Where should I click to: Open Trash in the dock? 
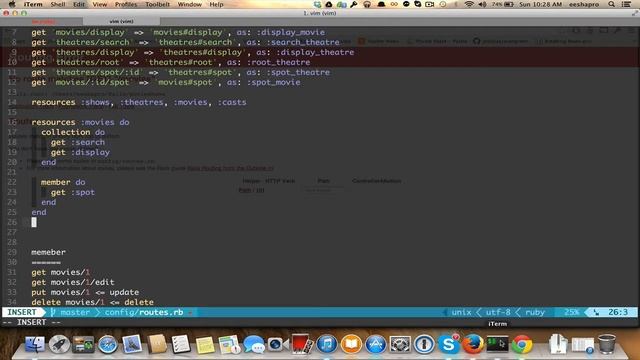point(607,343)
